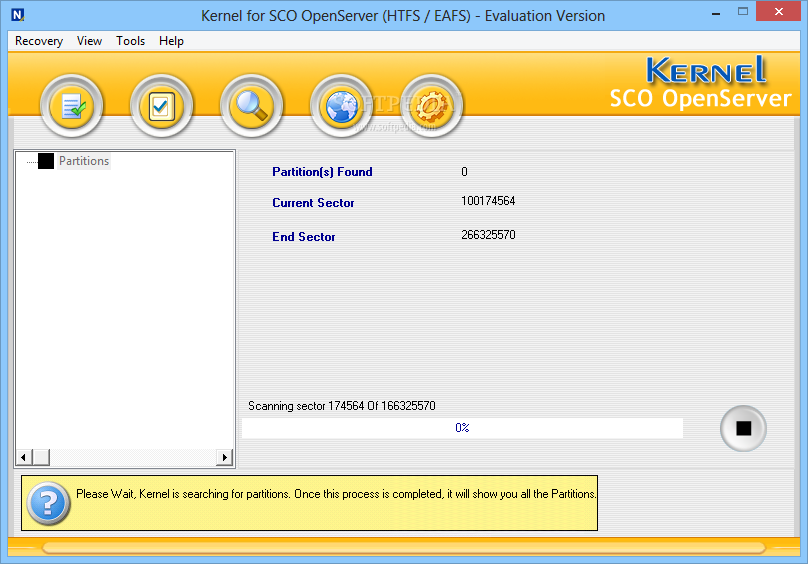
Task: Click the End Sector label
Action: pyautogui.click(x=304, y=237)
